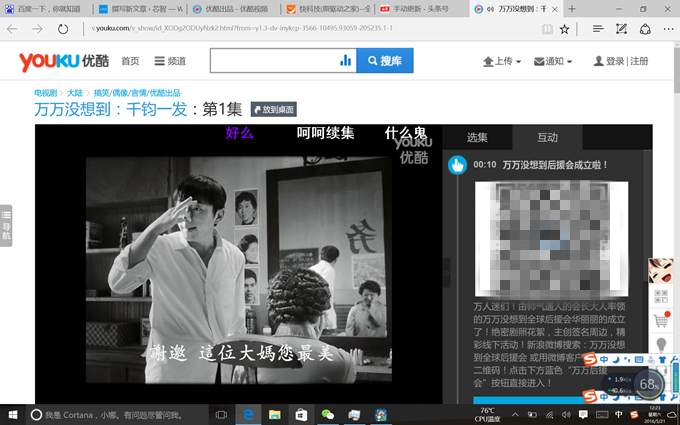Open WeChat from the taskbar
The image size is (680, 425).
pos(328,415)
